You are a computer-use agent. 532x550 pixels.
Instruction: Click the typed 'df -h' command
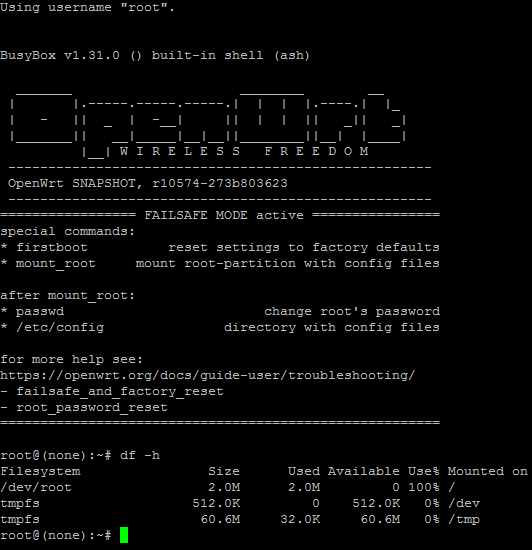[140, 455]
